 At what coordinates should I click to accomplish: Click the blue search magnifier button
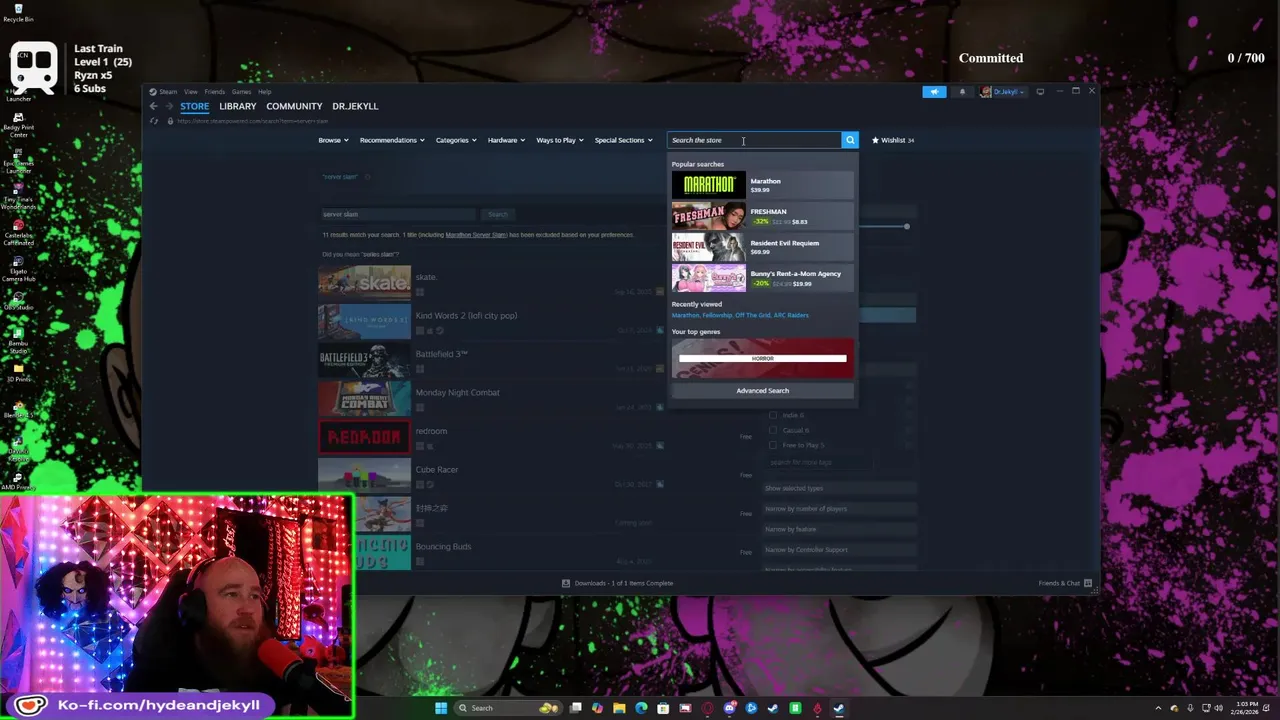850,140
